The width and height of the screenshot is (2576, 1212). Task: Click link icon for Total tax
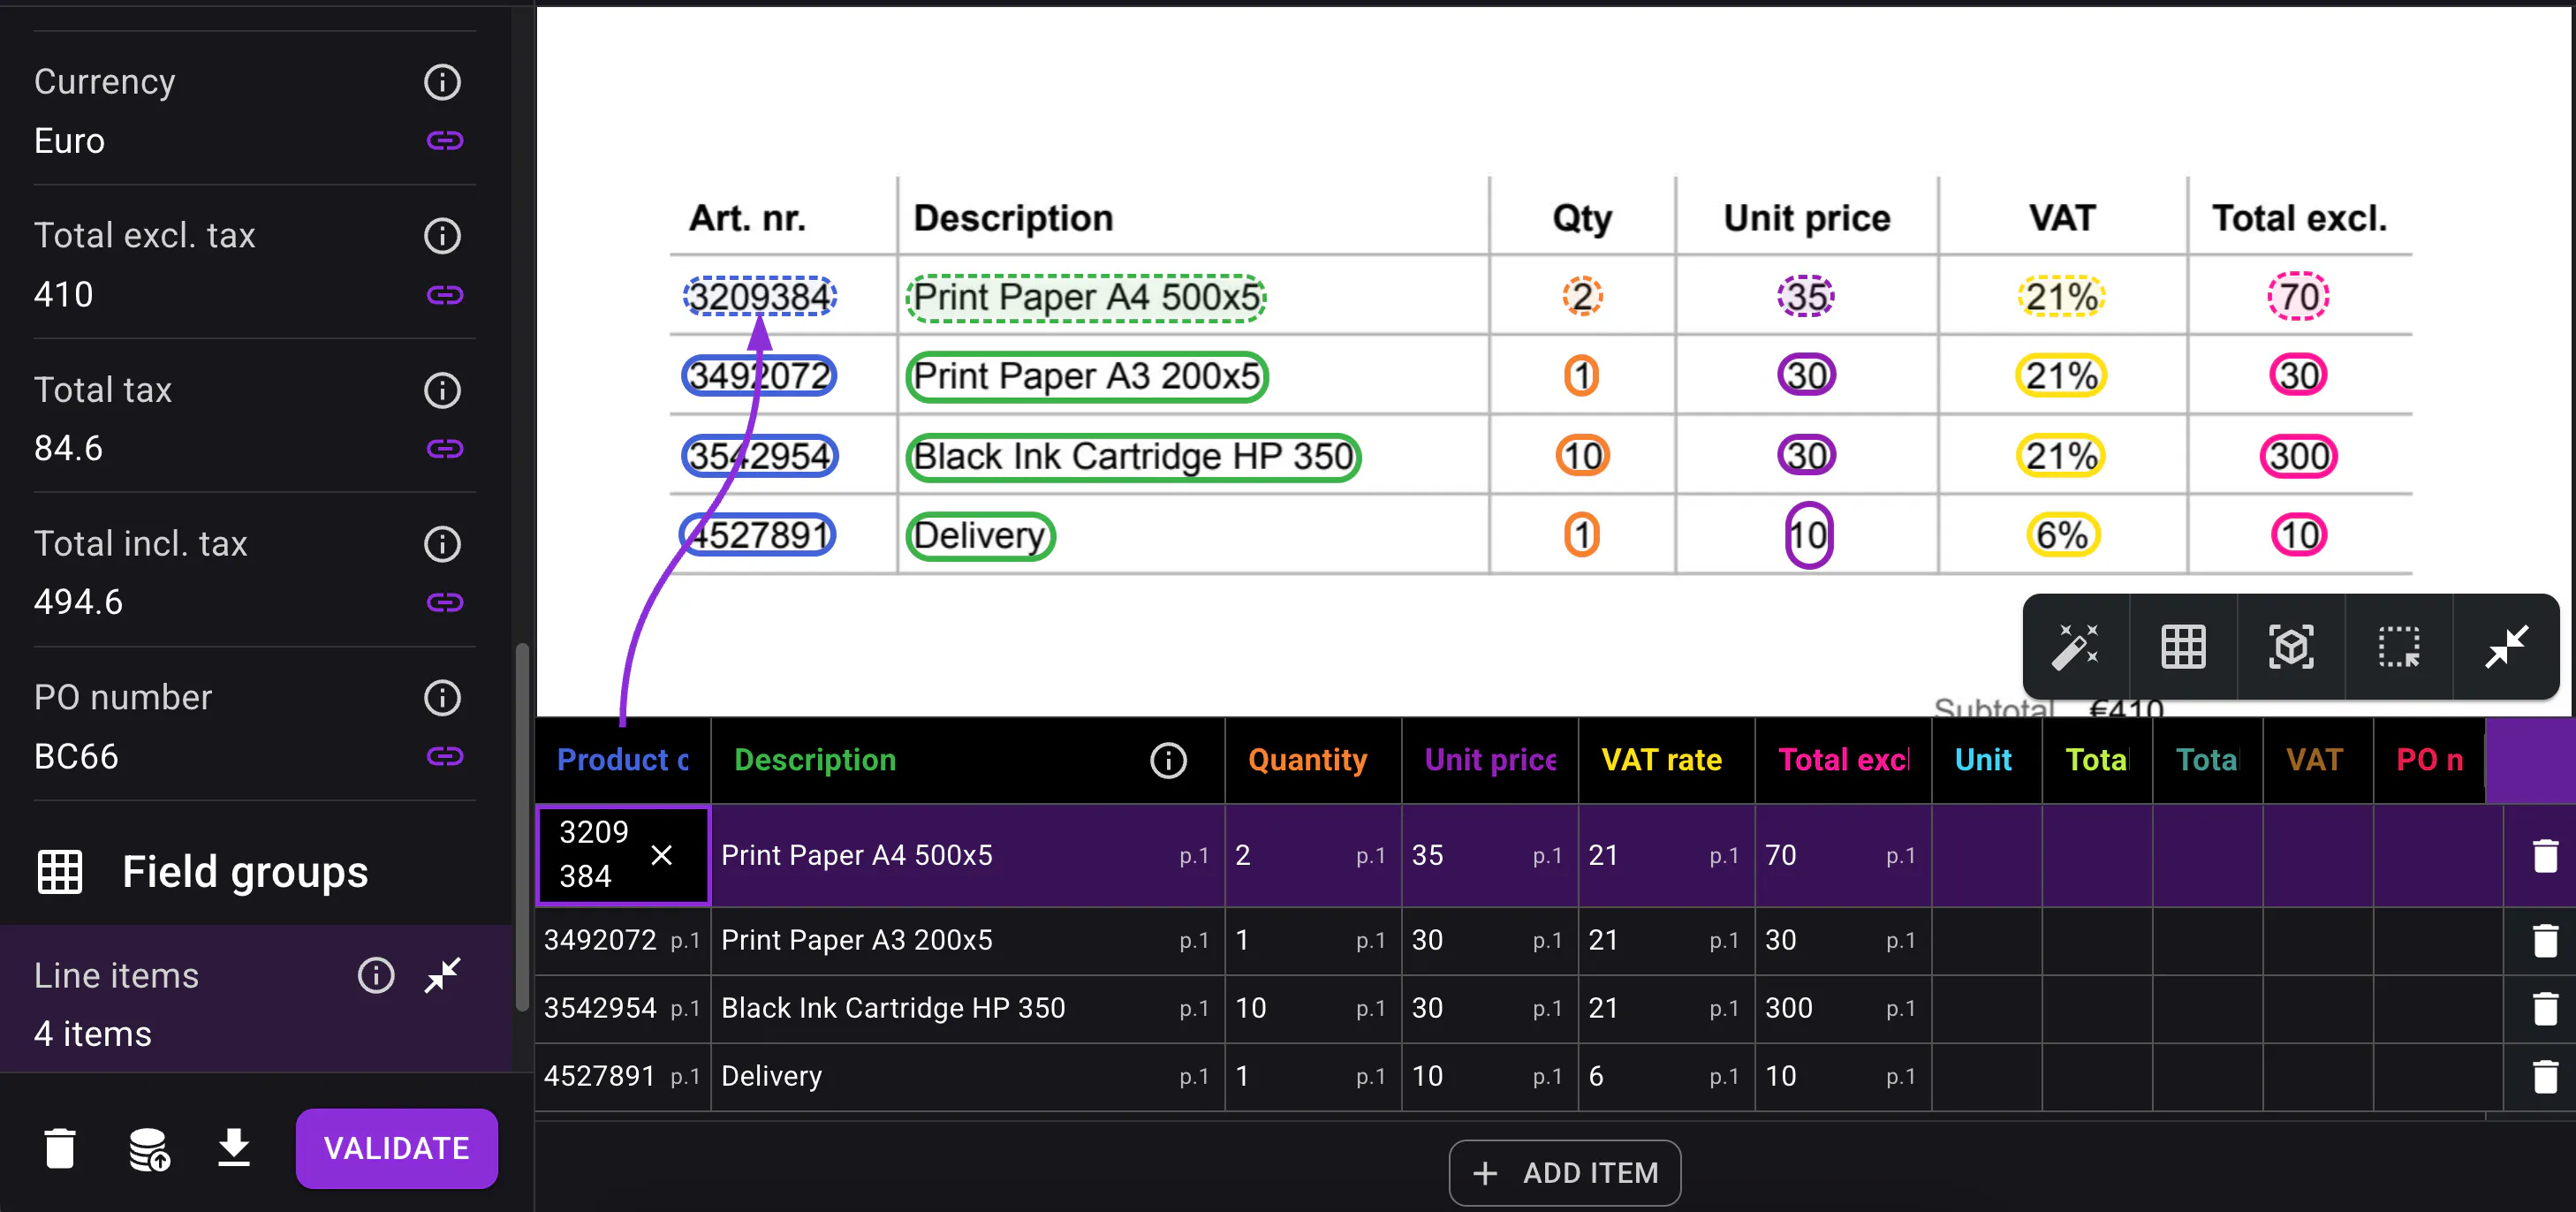(x=444, y=448)
